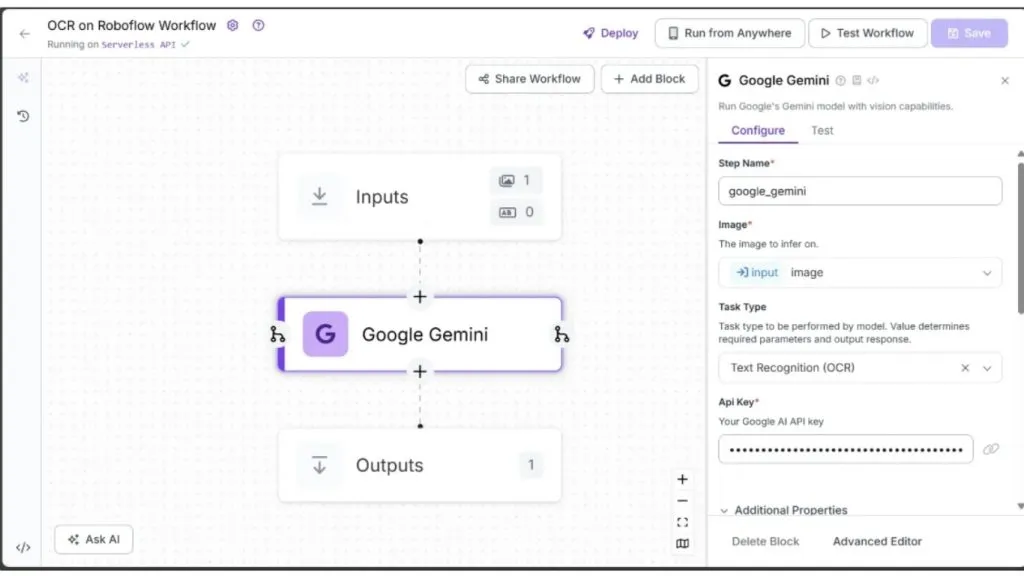Zoom in the canvas with plus control

tap(682, 479)
